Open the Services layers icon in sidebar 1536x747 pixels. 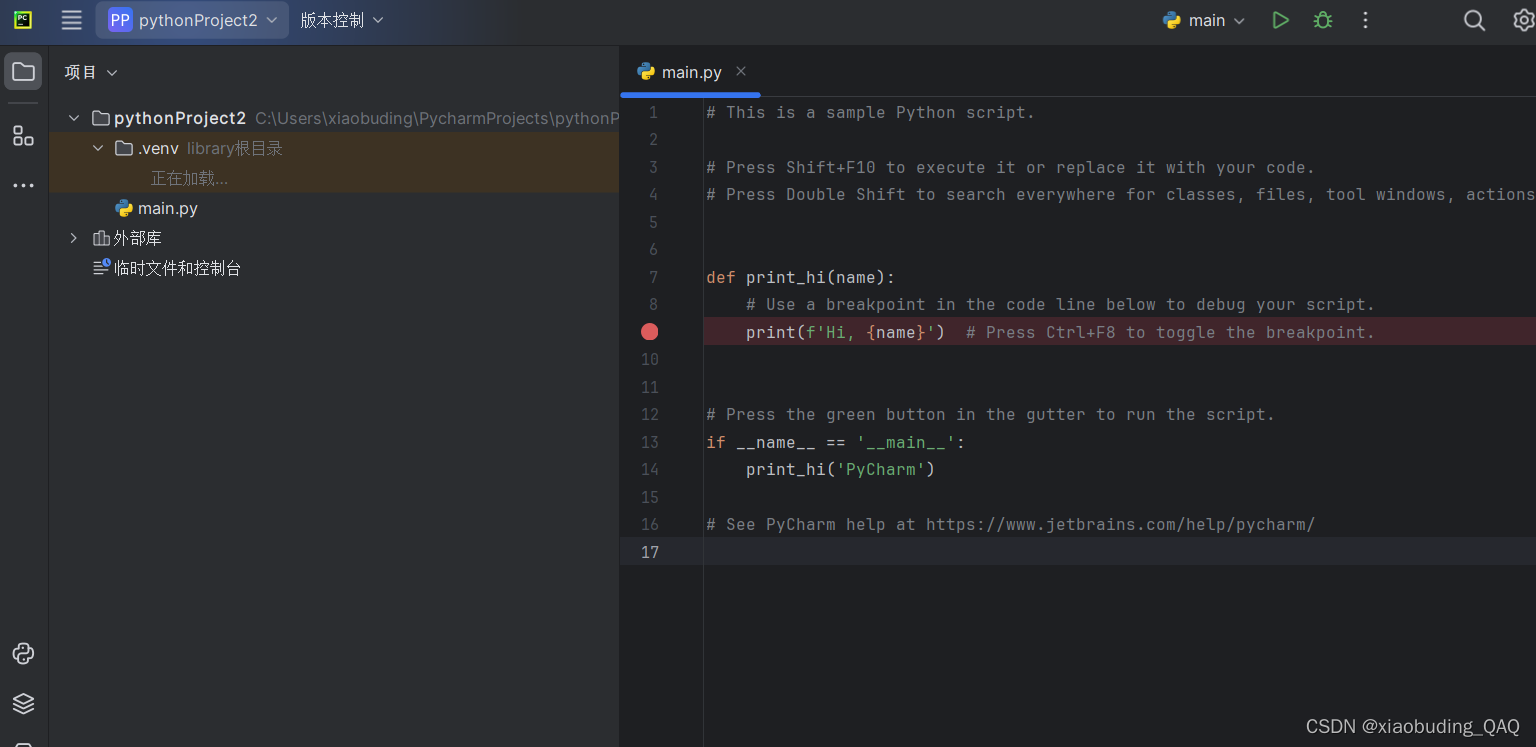[23, 703]
